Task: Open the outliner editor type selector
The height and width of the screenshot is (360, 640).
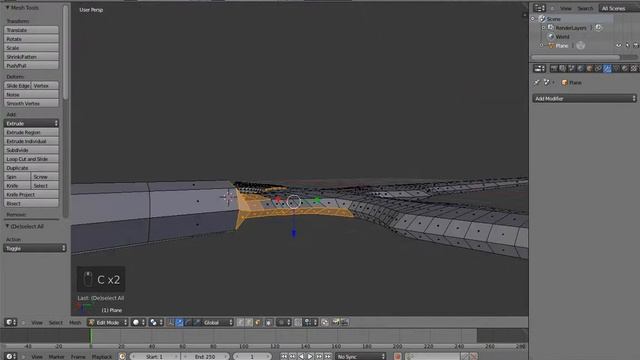Action: tap(539, 8)
